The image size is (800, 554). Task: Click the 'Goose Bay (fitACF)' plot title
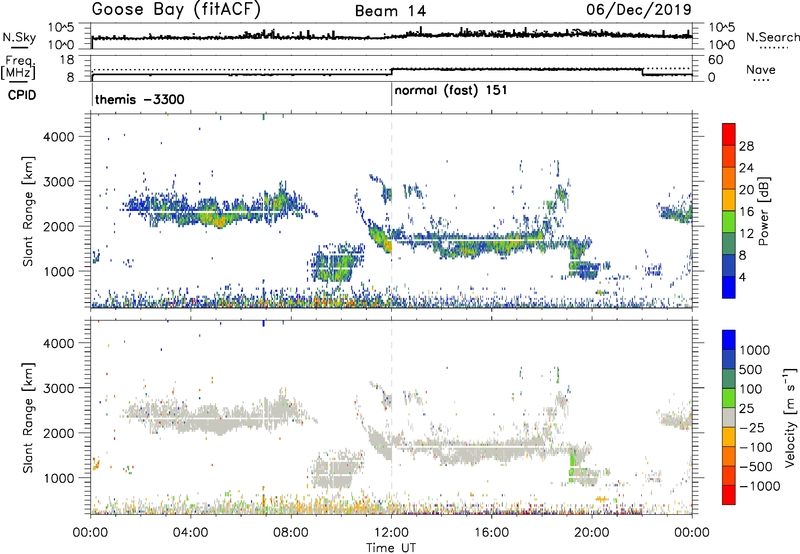(176, 10)
